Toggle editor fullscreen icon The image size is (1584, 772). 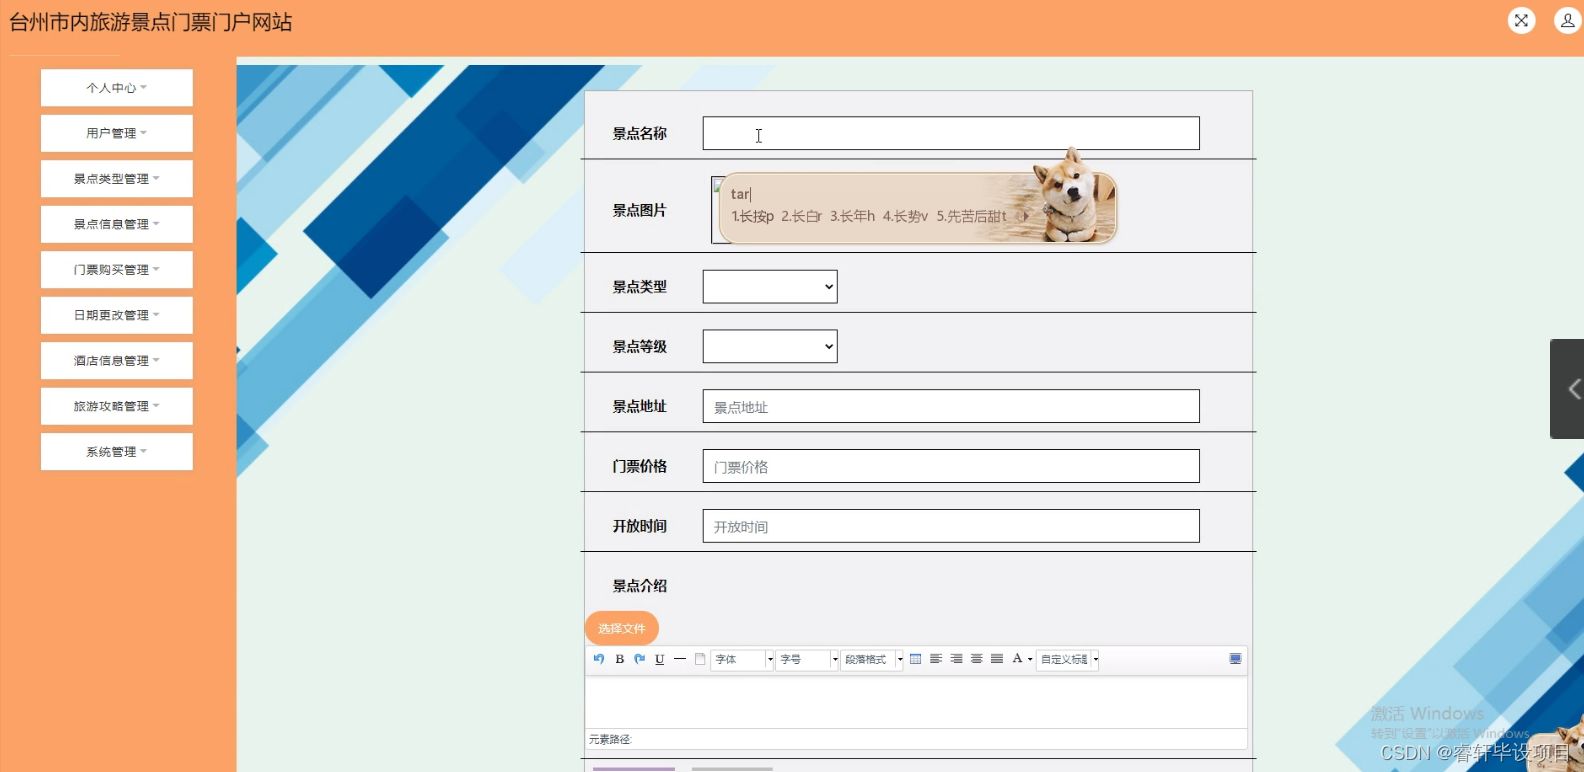pyautogui.click(x=1235, y=659)
